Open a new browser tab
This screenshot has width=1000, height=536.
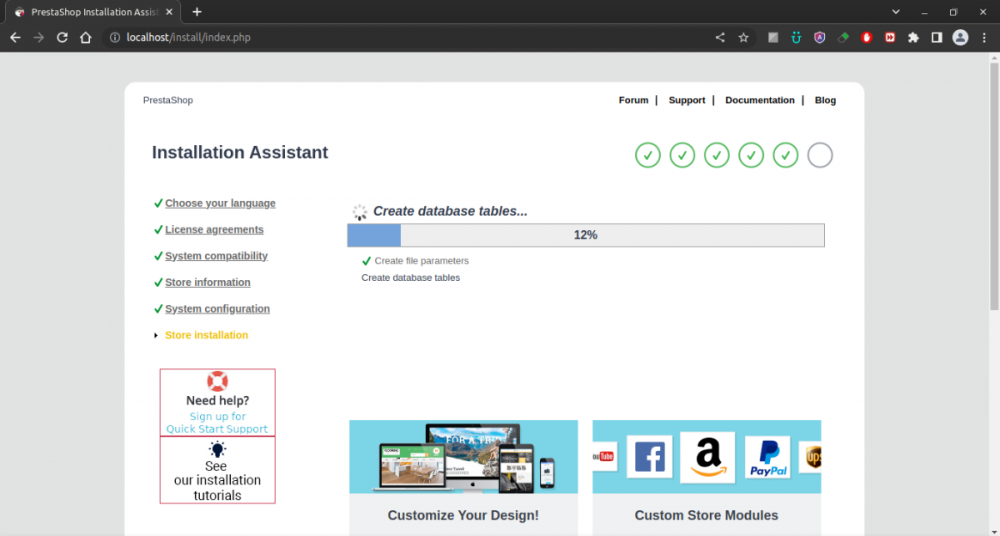[x=197, y=11]
